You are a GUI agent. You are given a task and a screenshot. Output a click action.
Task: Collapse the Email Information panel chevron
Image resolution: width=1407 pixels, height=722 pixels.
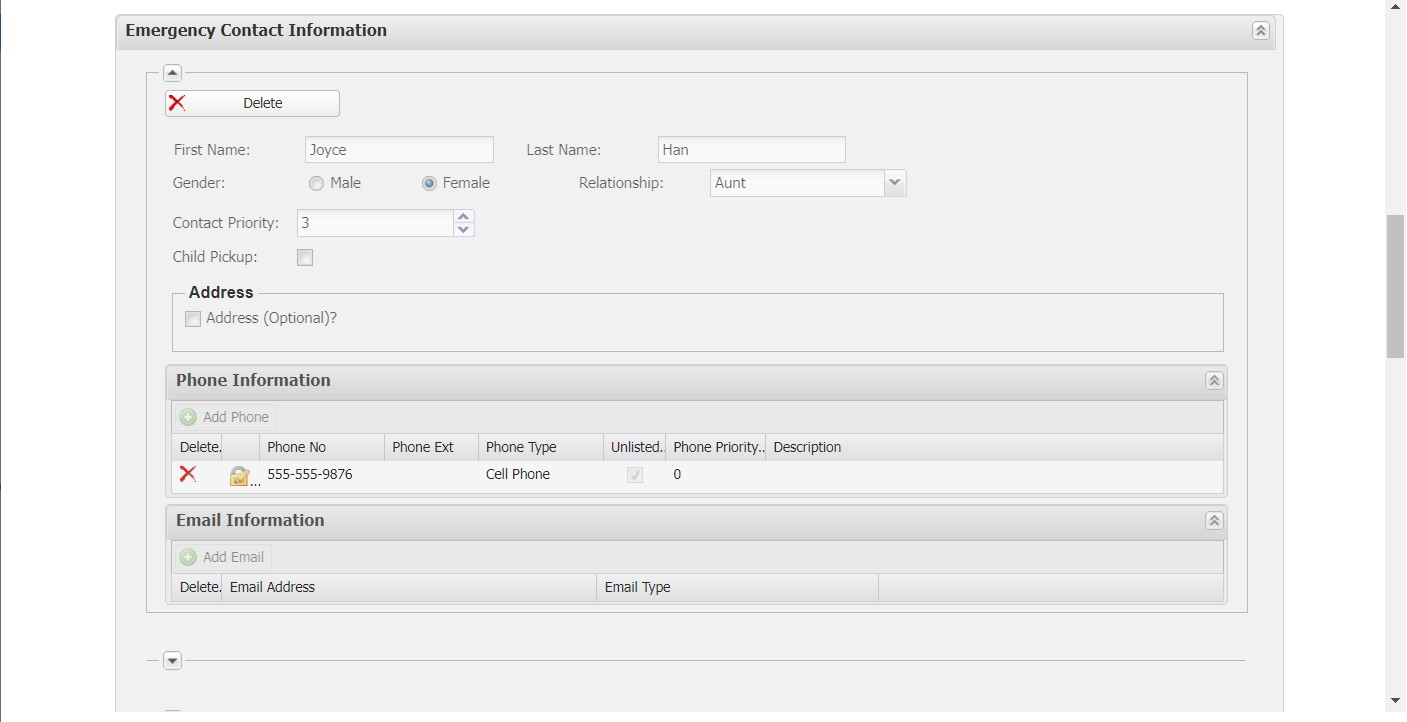point(1214,520)
